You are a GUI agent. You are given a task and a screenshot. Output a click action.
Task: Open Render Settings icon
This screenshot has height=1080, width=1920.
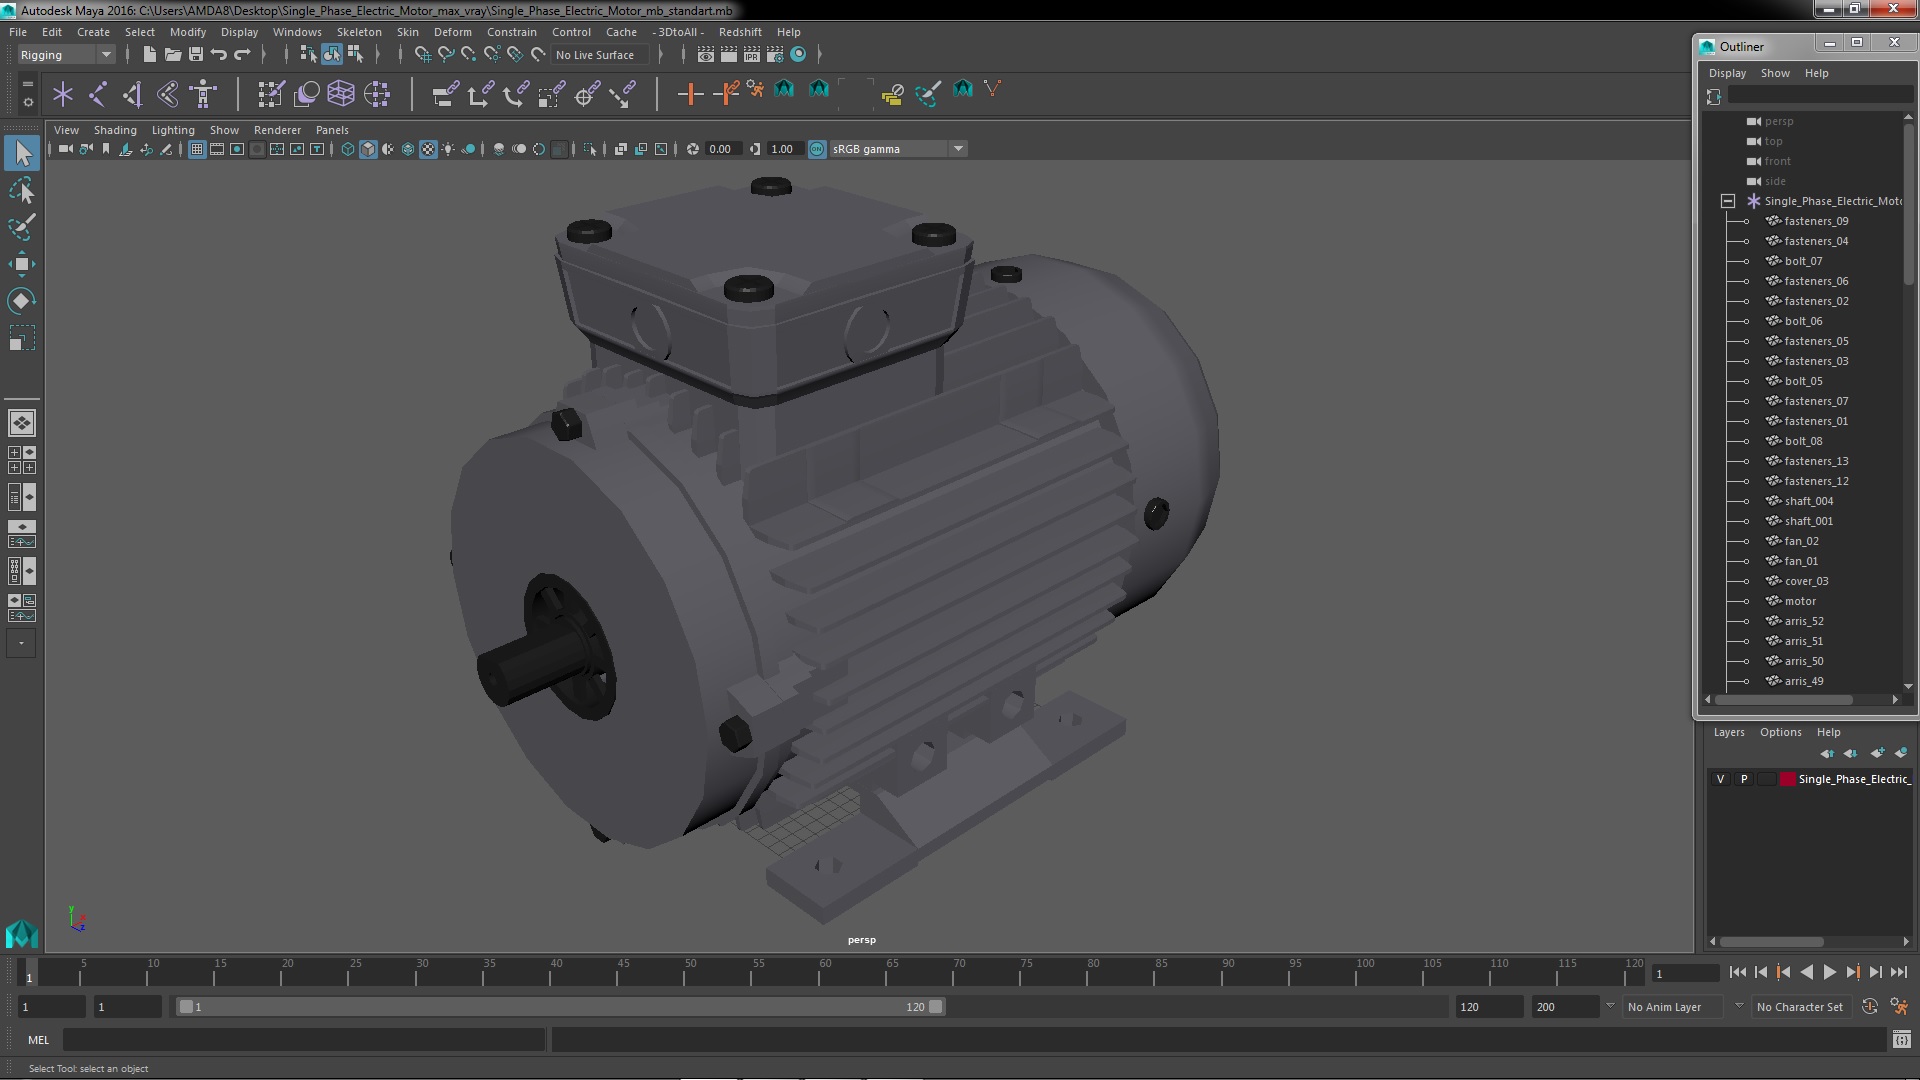click(x=775, y=54)
